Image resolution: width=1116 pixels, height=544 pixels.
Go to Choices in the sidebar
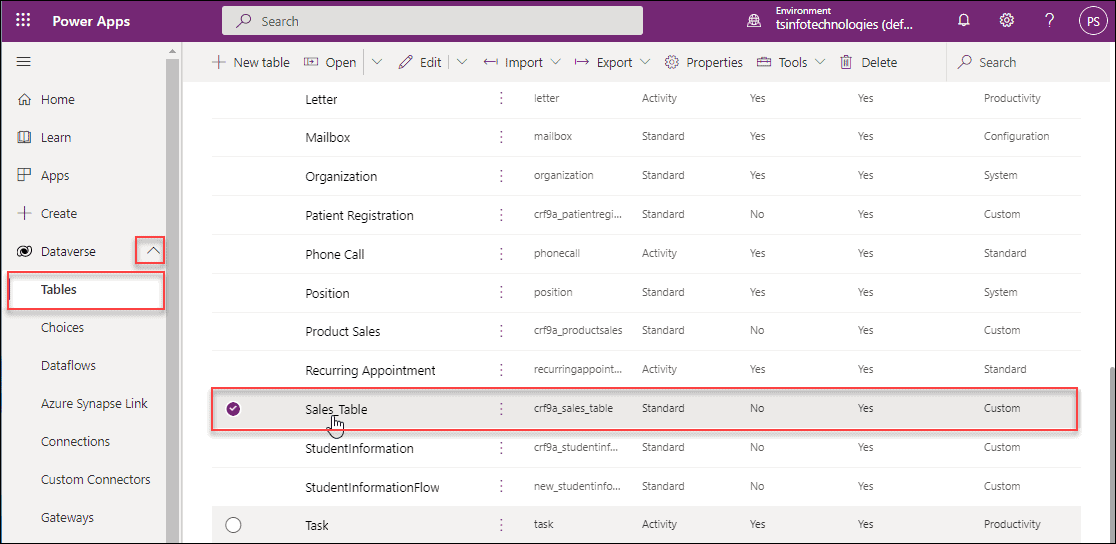[x=63, y=328]
